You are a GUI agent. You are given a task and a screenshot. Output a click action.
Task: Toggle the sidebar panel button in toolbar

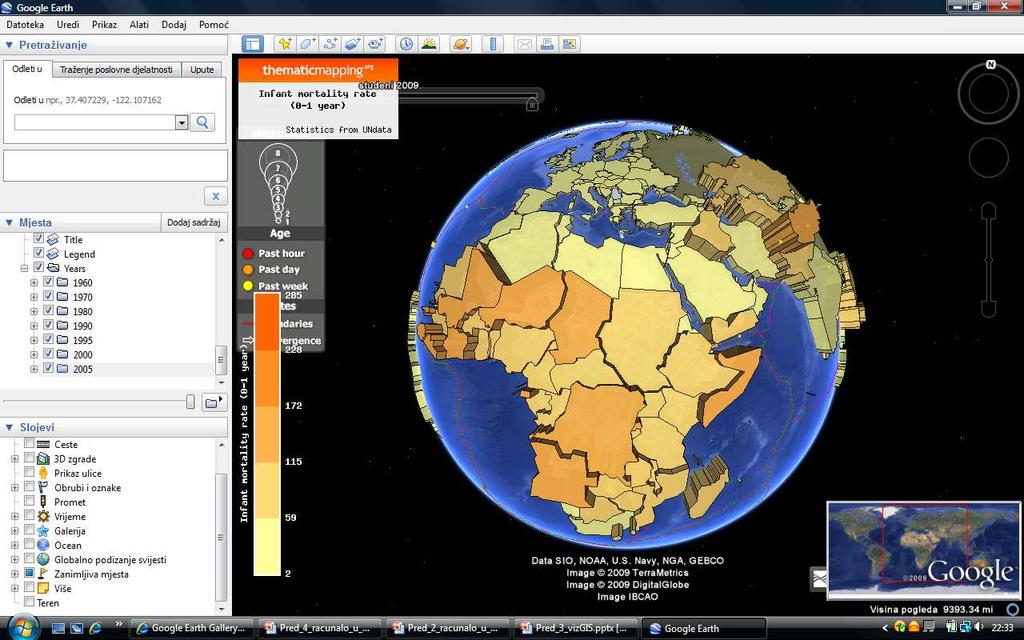pos(253,44)
